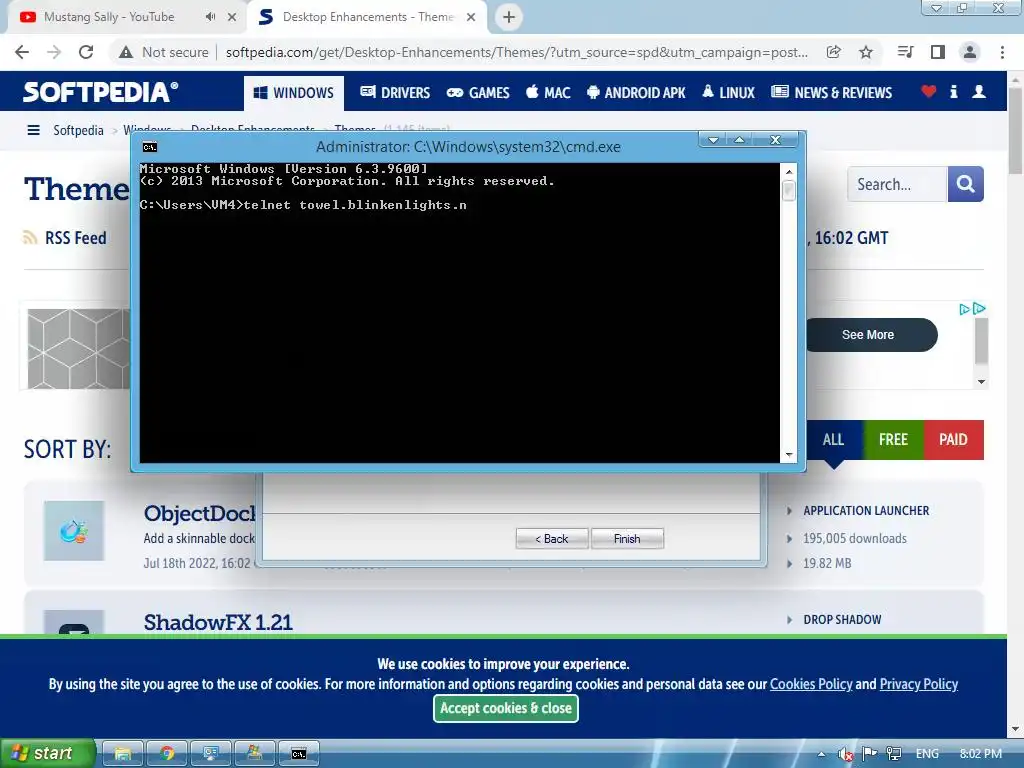Screen dimensions: 1024x768
Task: Open the Games section
Action: click(478, 93)
